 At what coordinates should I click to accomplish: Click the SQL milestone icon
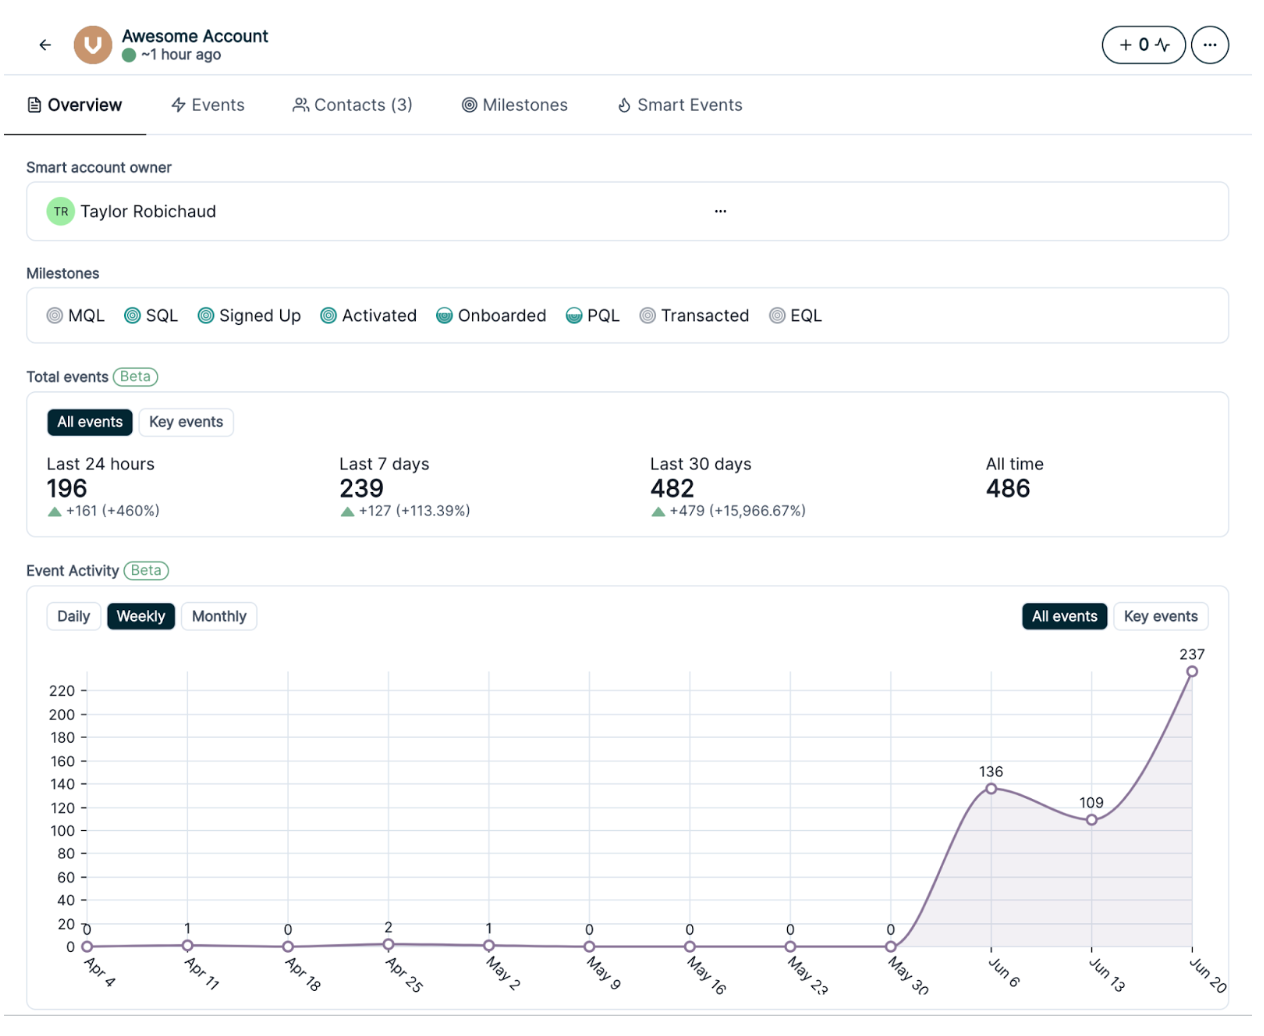click(132, 316)
